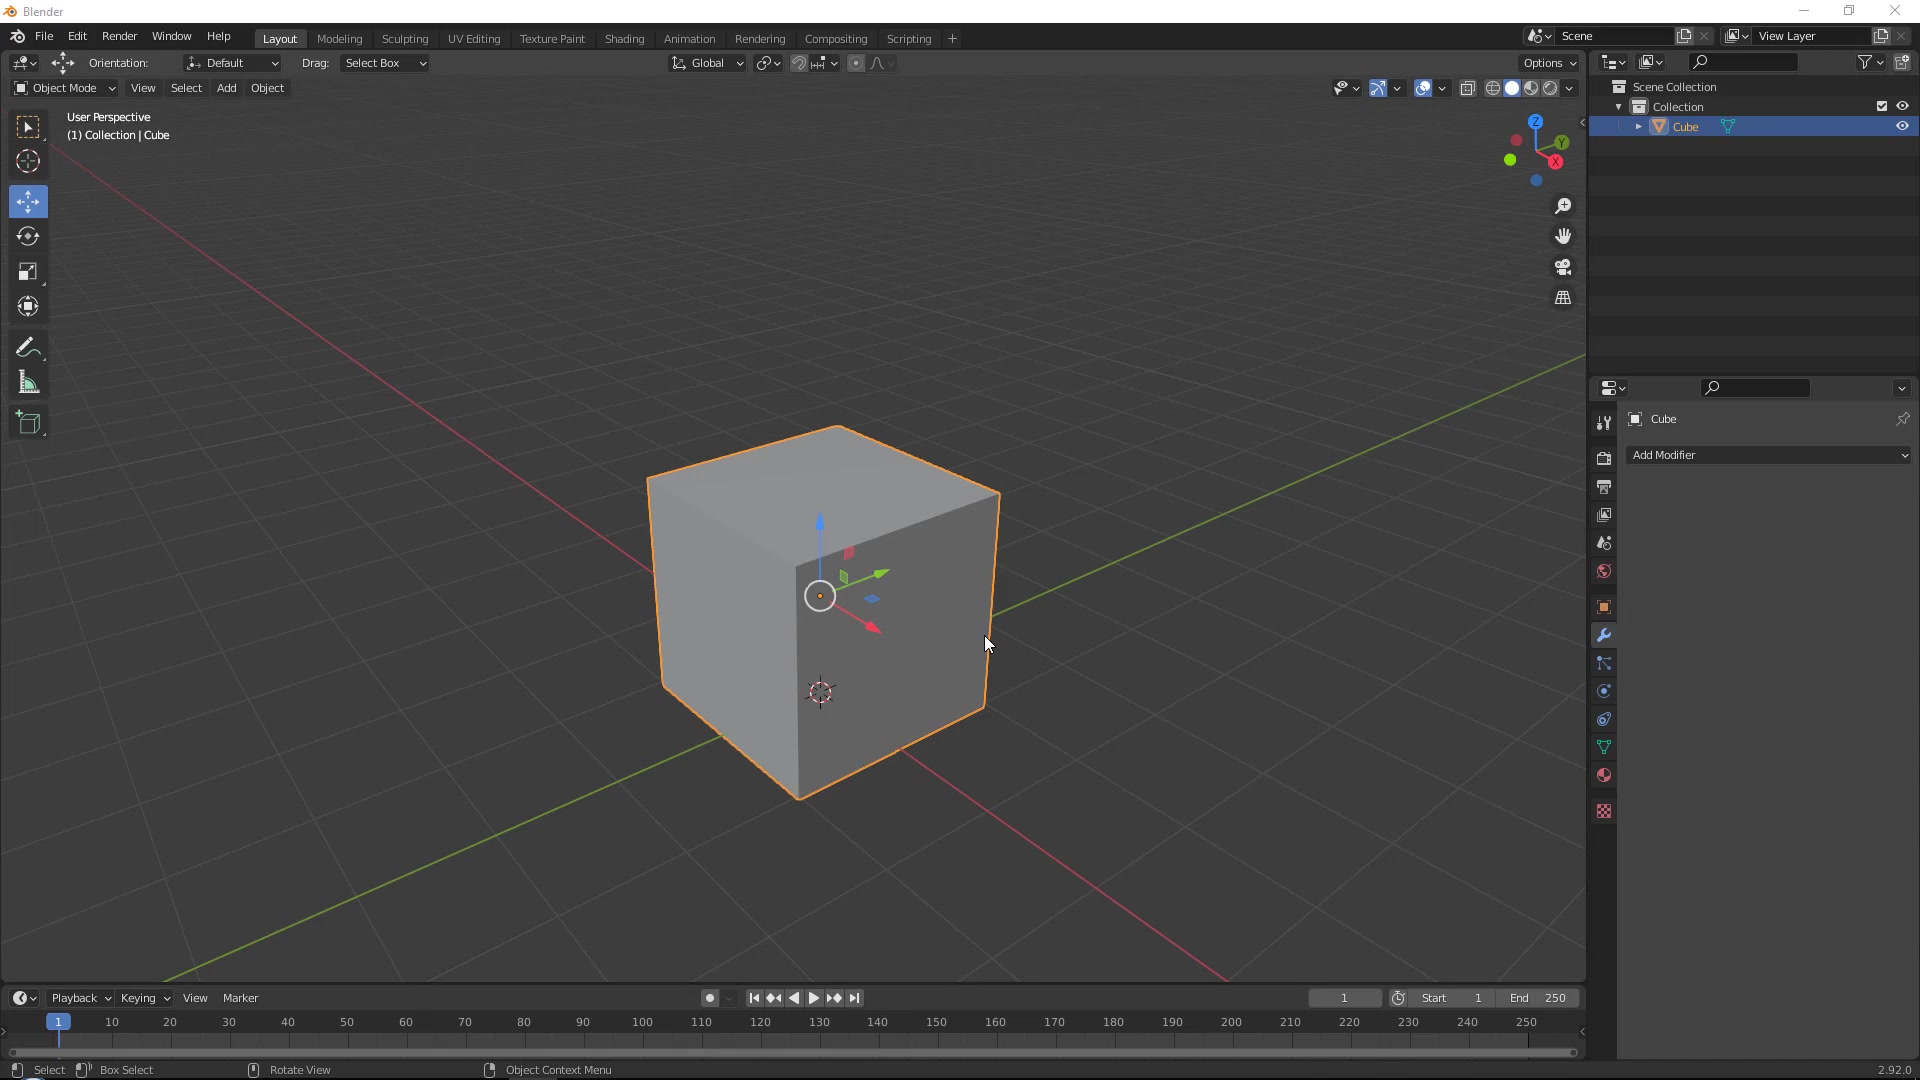This screenshot has width=1920, height=1080.
Task: Open the Options dropdown
Action: click(x=1549, y=63)
